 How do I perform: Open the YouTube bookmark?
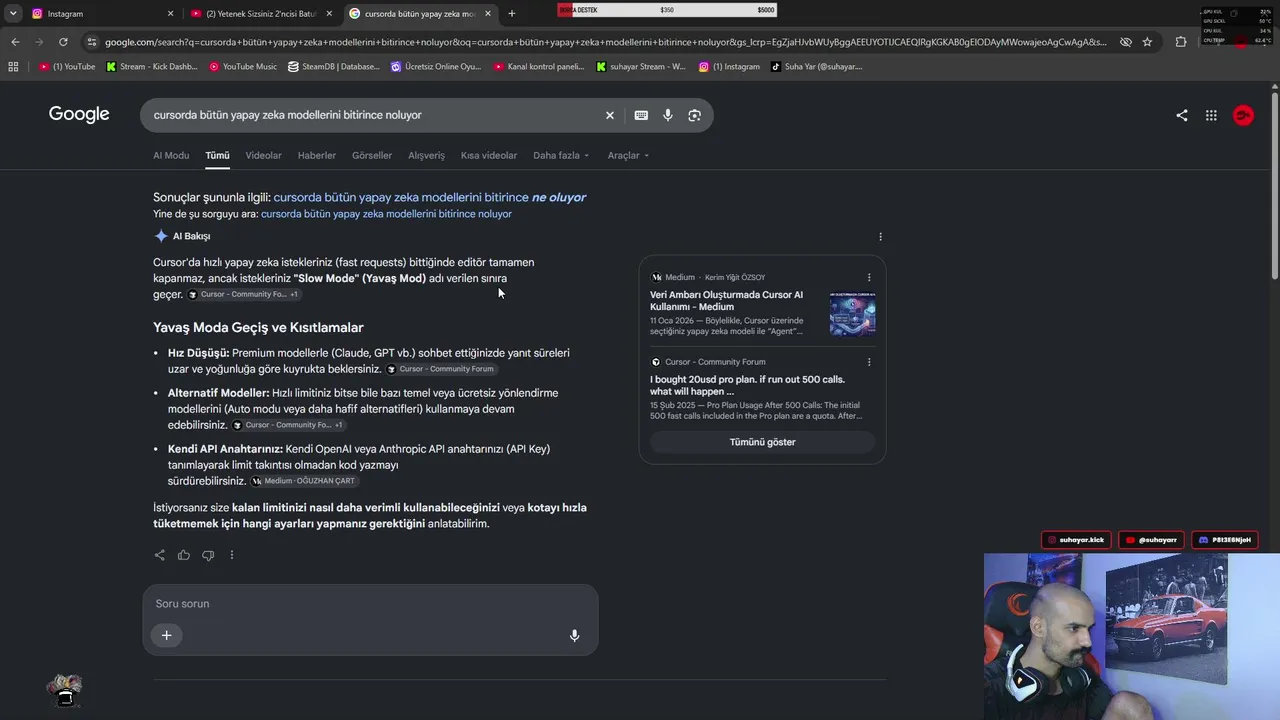coord(68,67)
